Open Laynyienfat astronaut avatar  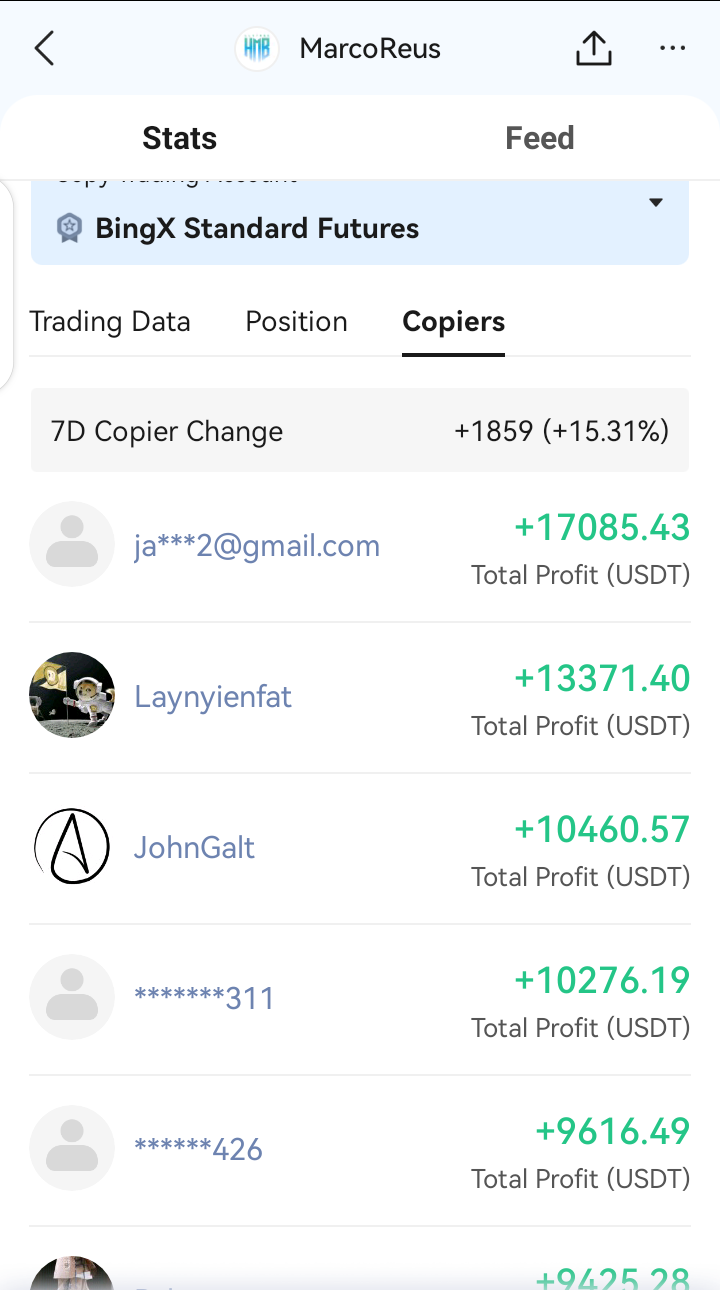tap(72, 695)
